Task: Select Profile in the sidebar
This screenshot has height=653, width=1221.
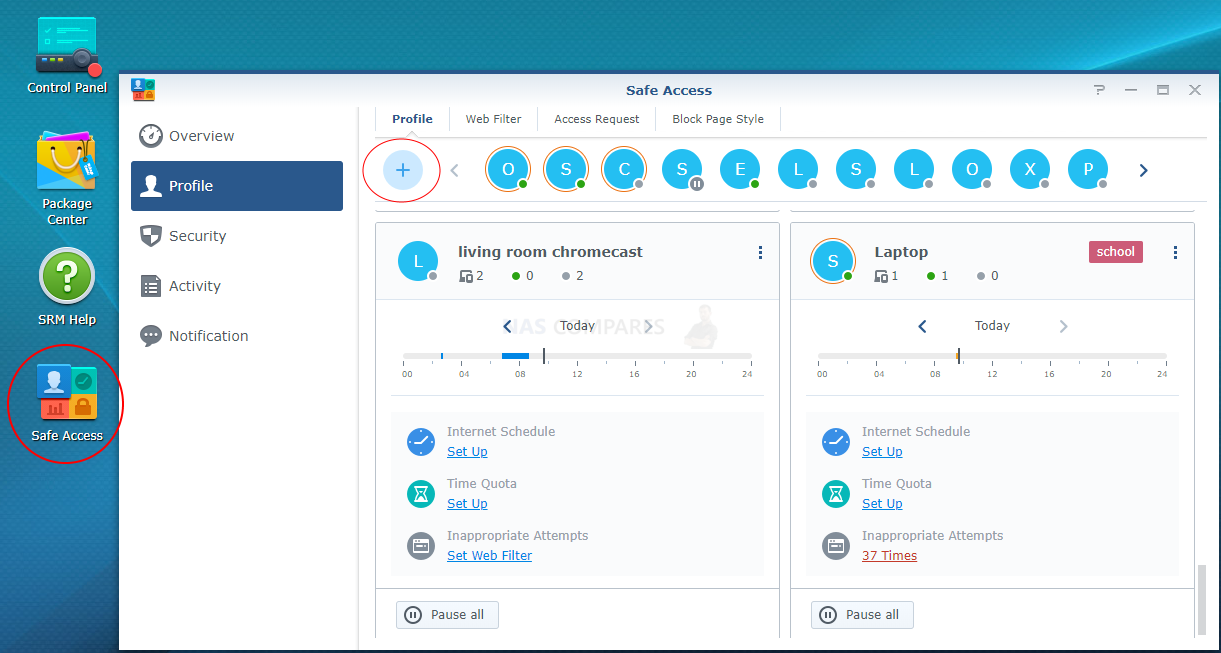Action: click(x=237, y=186)
